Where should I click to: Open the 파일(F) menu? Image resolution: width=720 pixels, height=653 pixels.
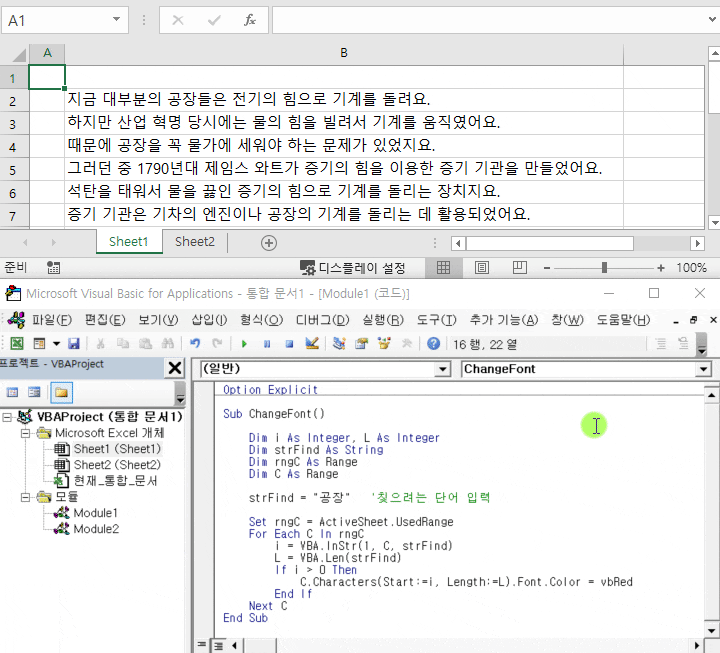coord(52,320)
